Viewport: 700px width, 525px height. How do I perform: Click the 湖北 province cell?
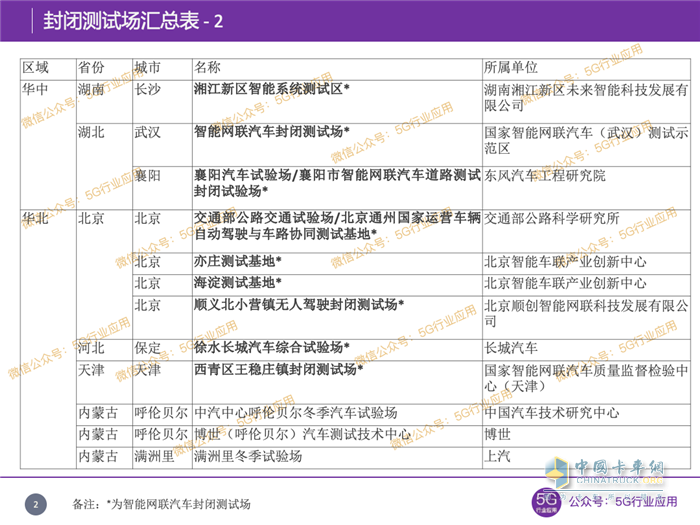click(x=104, y=167)
